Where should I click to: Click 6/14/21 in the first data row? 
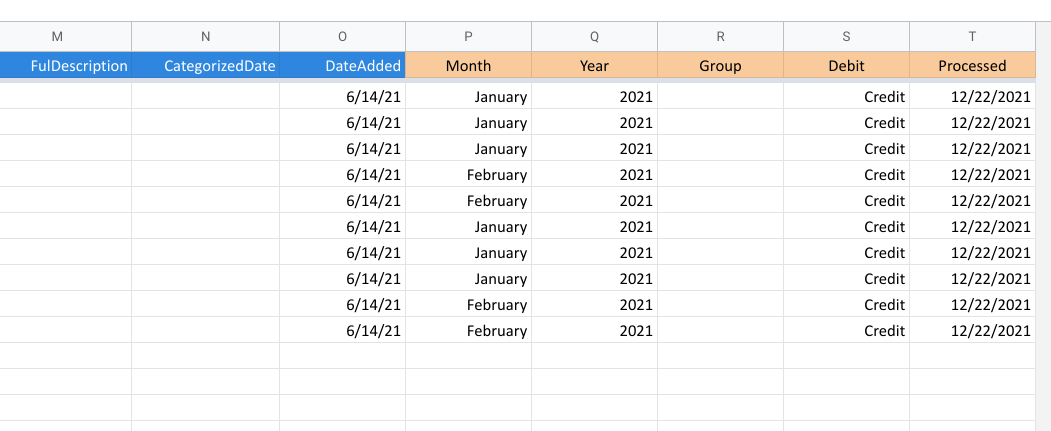pyautogui.click(x=343, y=97)
